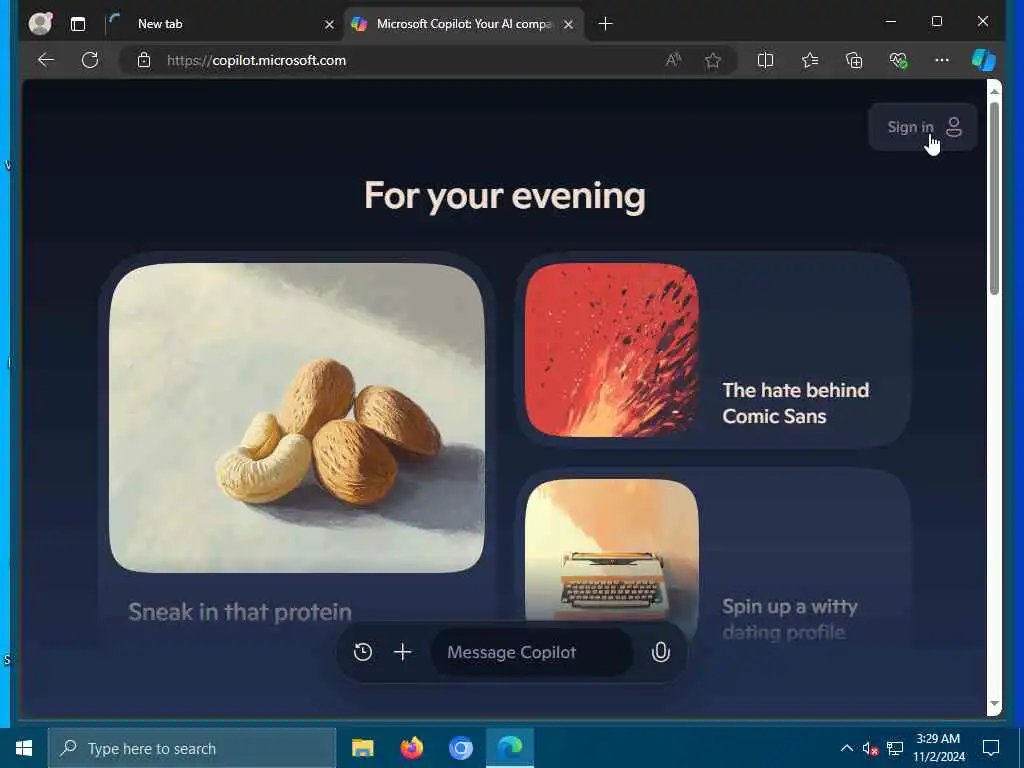Start voice input with microphone icon
This screenshot has width=1024, height=768.
point(660,652)
